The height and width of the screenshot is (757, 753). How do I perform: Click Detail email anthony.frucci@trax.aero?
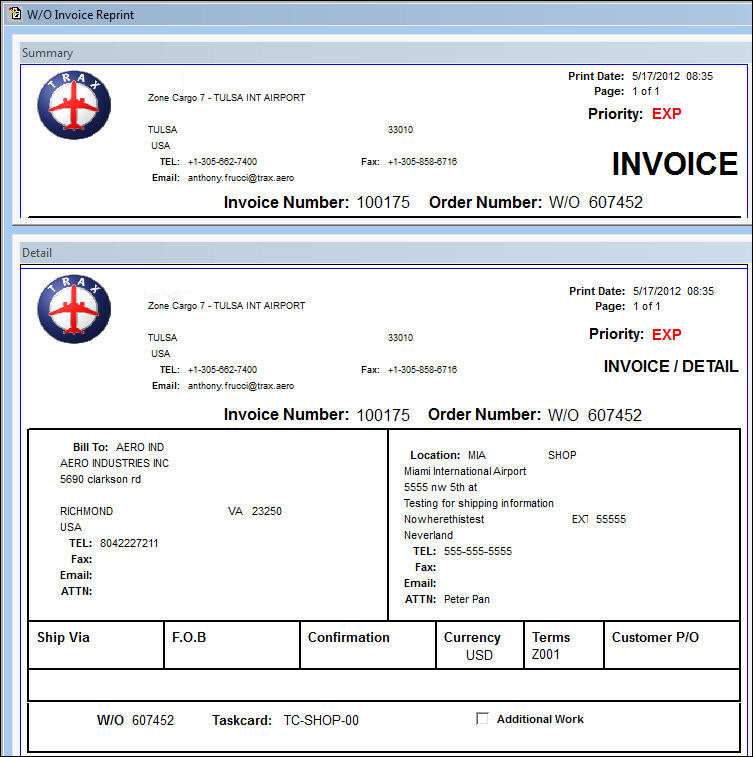pyautogui.click(x=241, y=386)
